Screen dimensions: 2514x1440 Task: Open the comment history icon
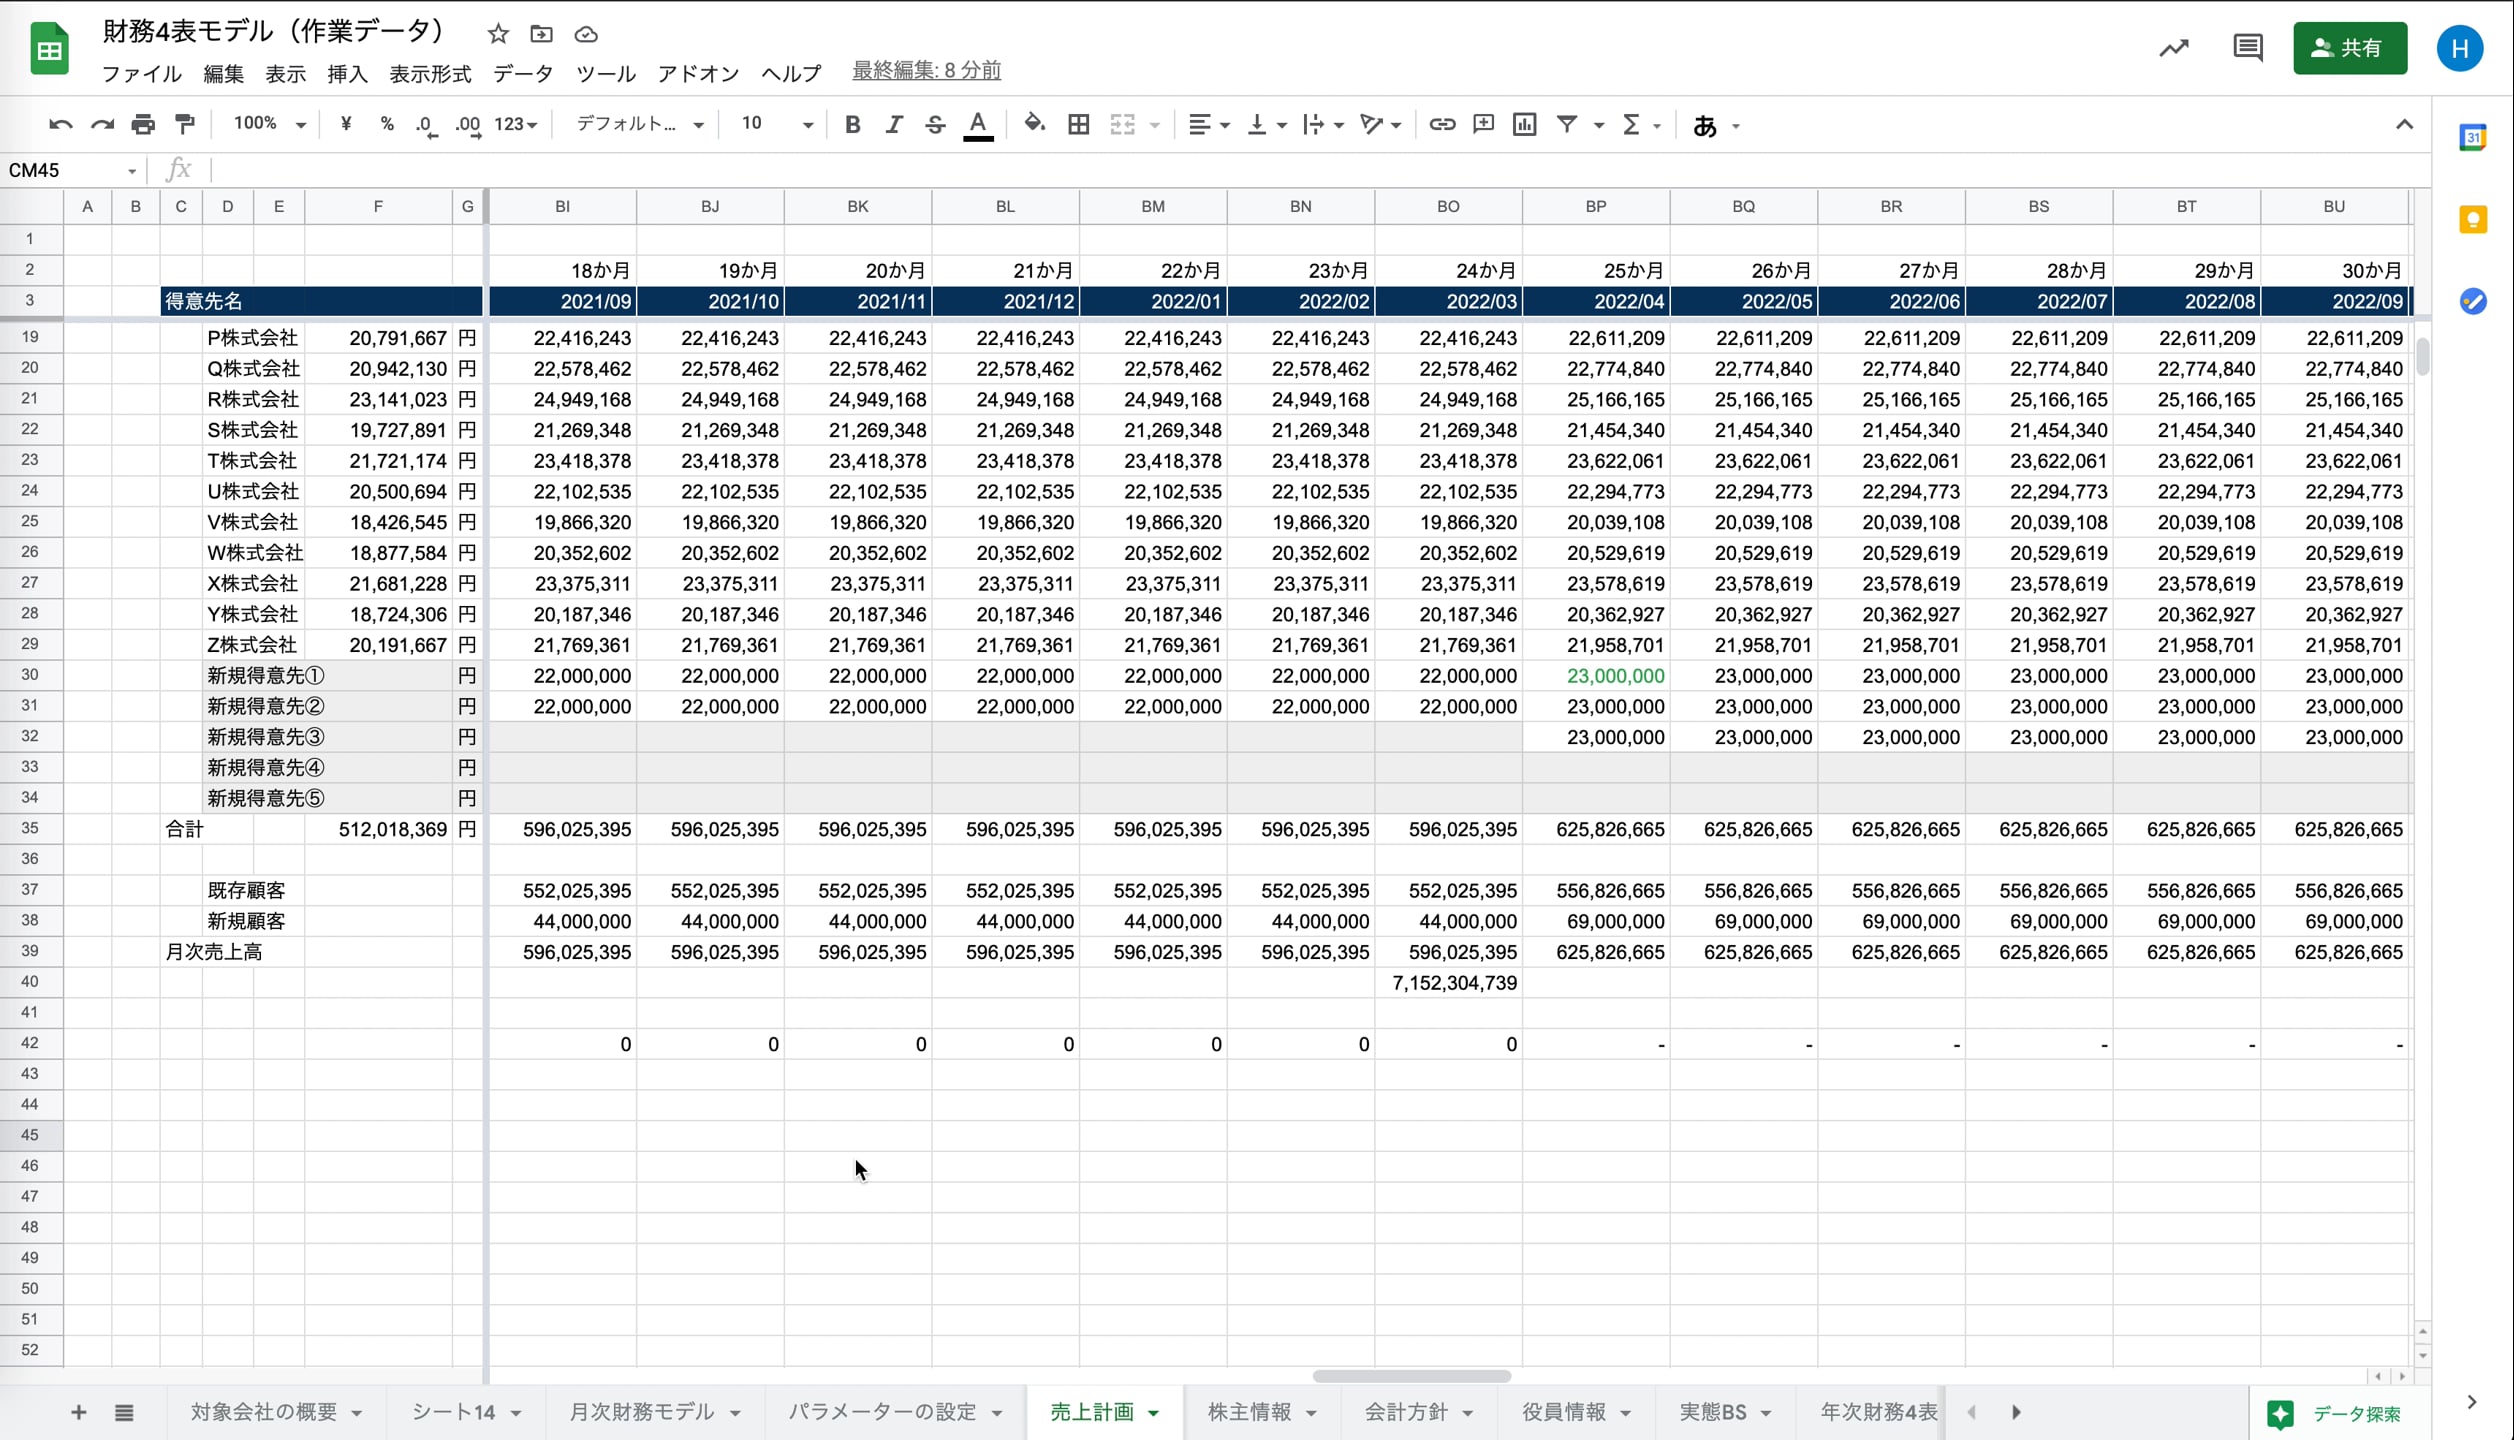pos(2247,48)
